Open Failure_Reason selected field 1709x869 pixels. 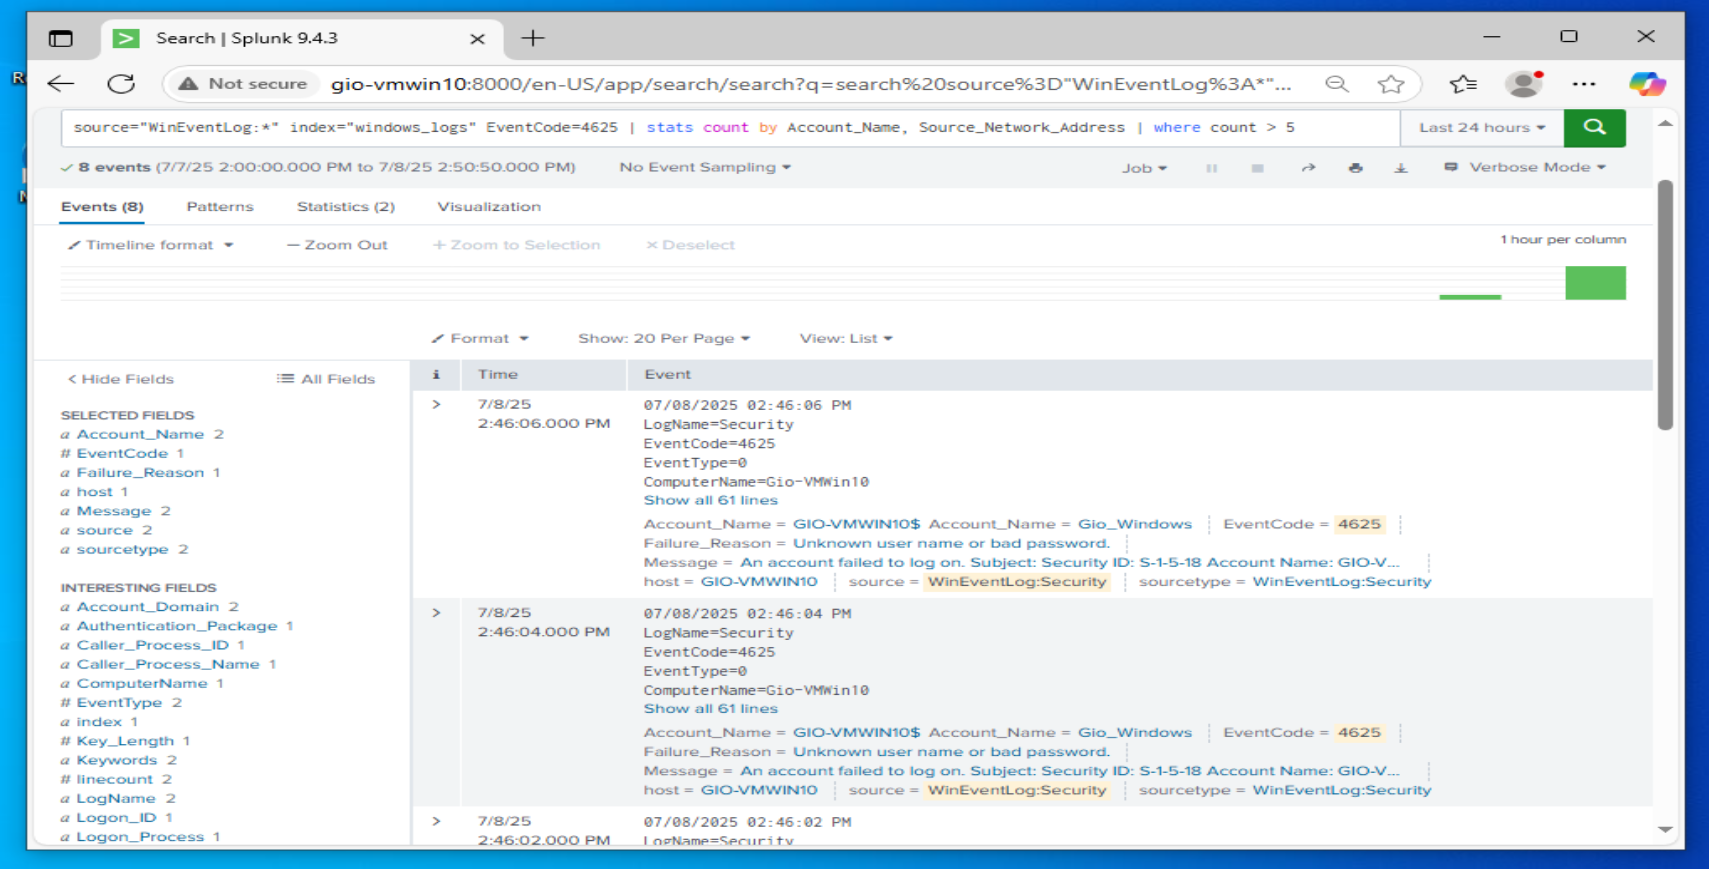click(140, 473)
